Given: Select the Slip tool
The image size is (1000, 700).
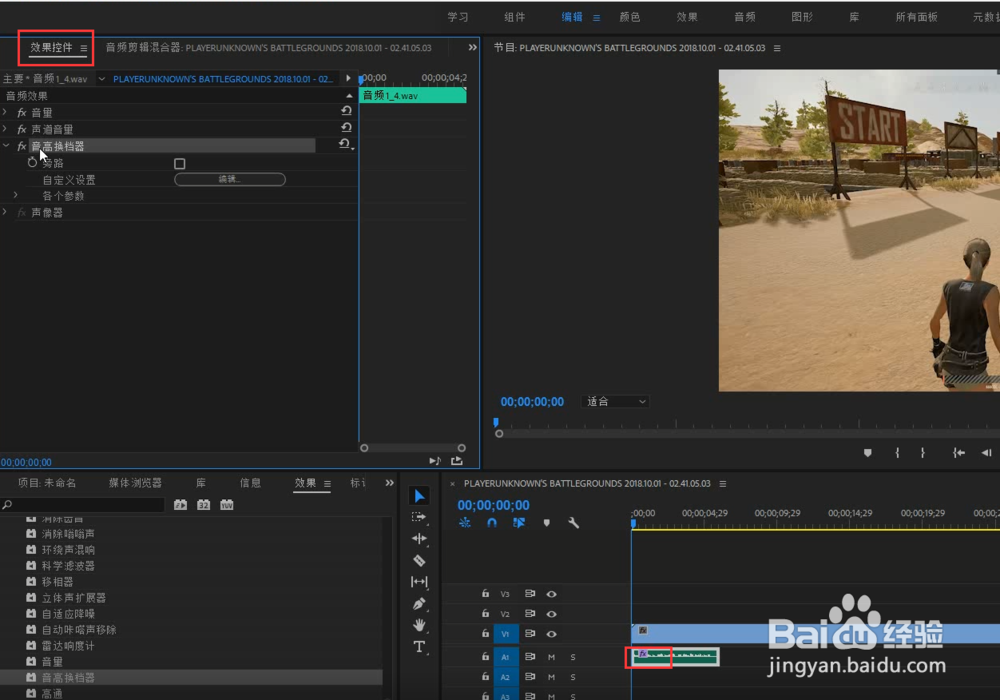Looking at the screenshot, I should coord(419,581).
